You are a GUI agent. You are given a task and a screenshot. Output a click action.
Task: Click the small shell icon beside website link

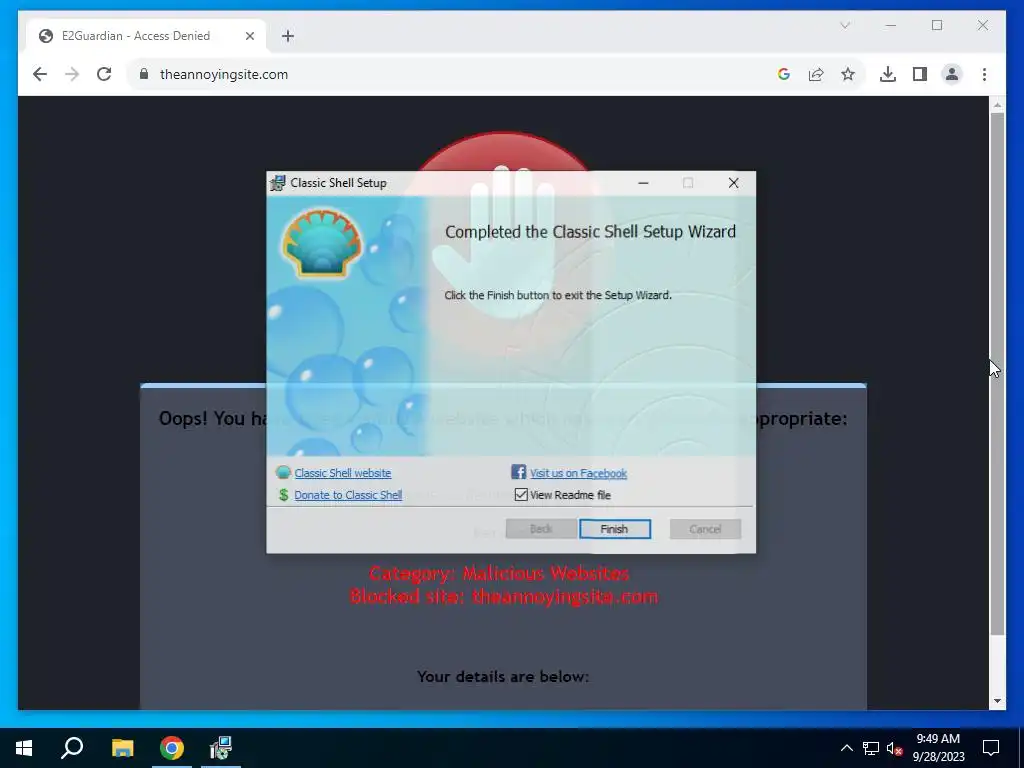[x=283, y=472]
